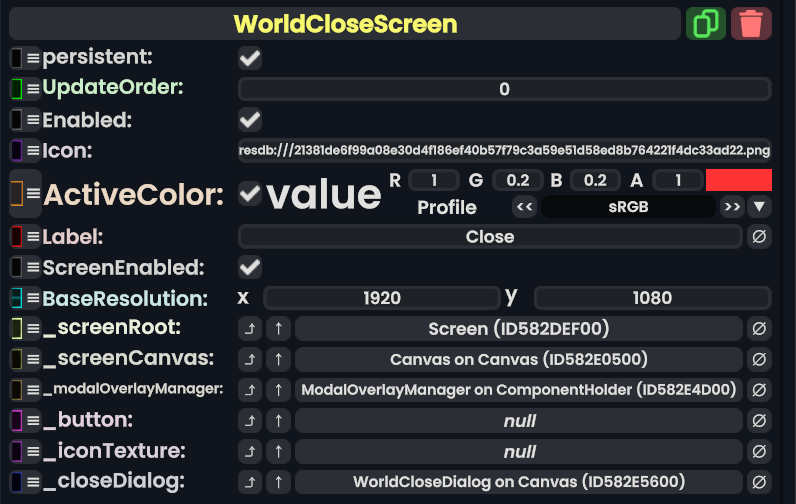Click the UpdateOrder value field
This screenshot has width=796, height=504.
(x=505, y=89)
